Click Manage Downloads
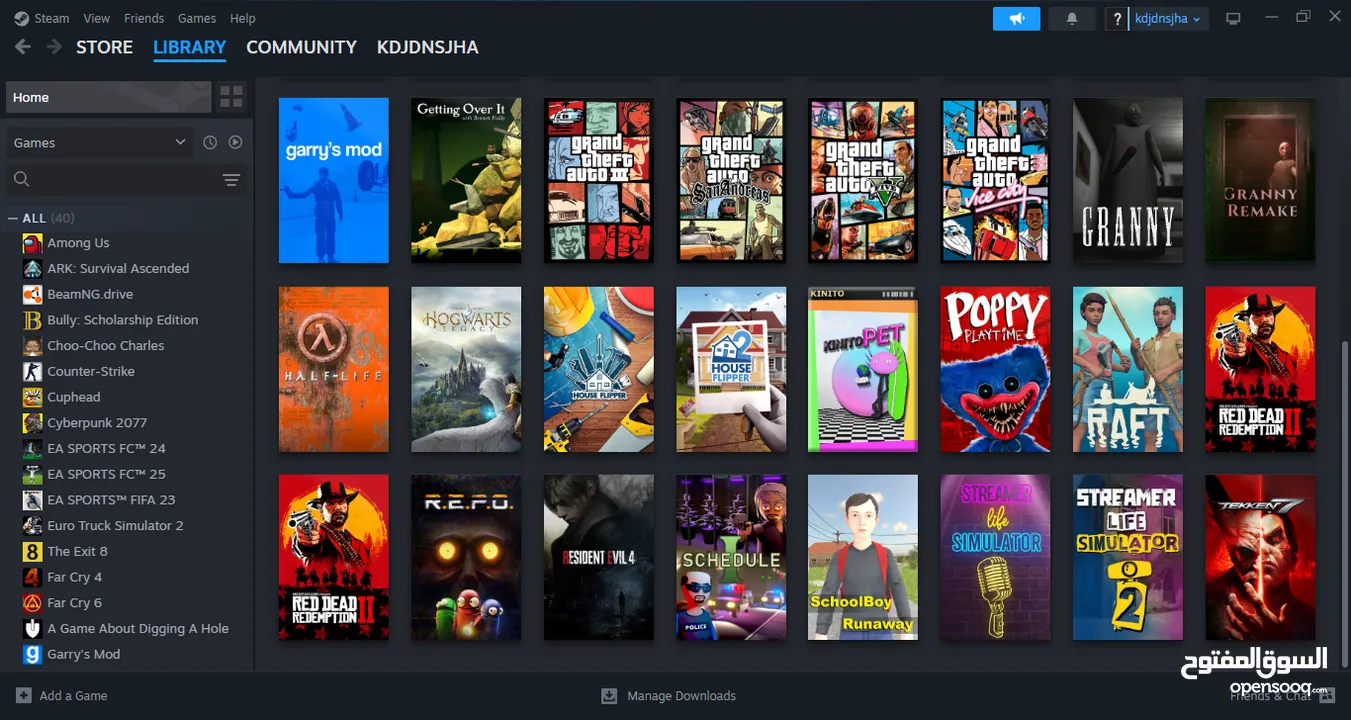The width and height of the screenshot is (1351, 720). point(681,696)
